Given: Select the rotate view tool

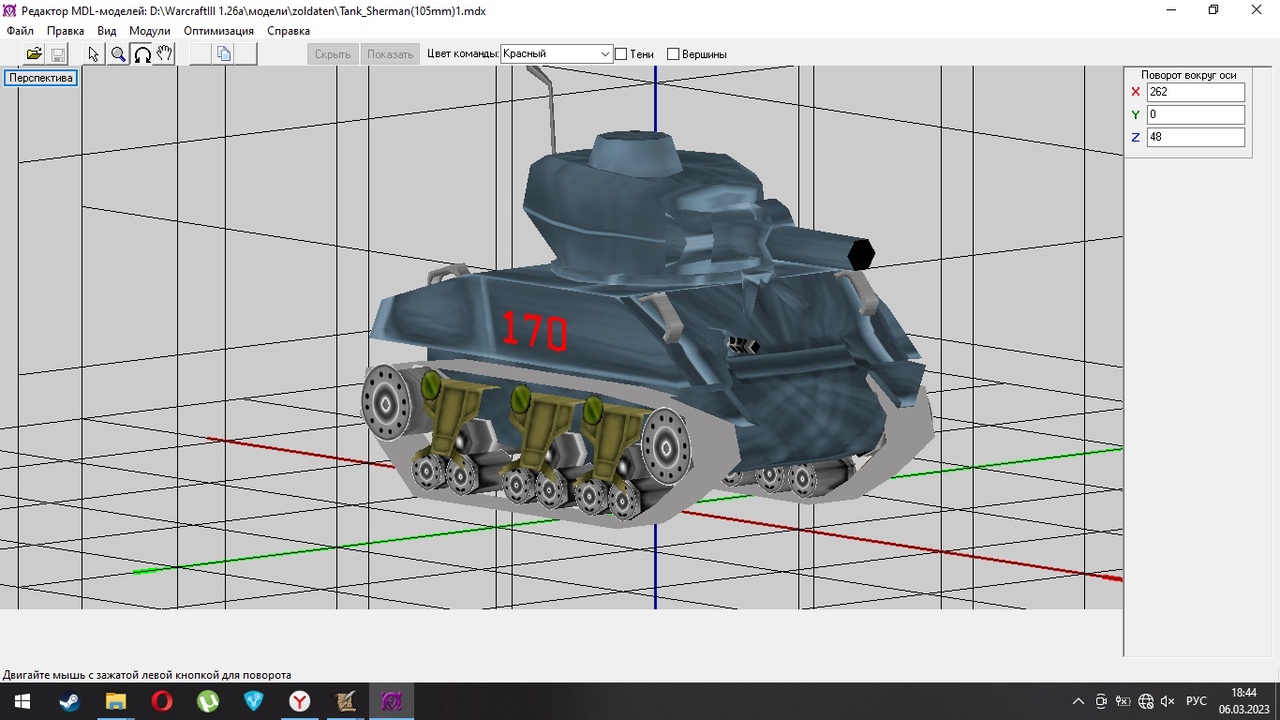Looking at the screenshot, I should (x=142, y=54).
